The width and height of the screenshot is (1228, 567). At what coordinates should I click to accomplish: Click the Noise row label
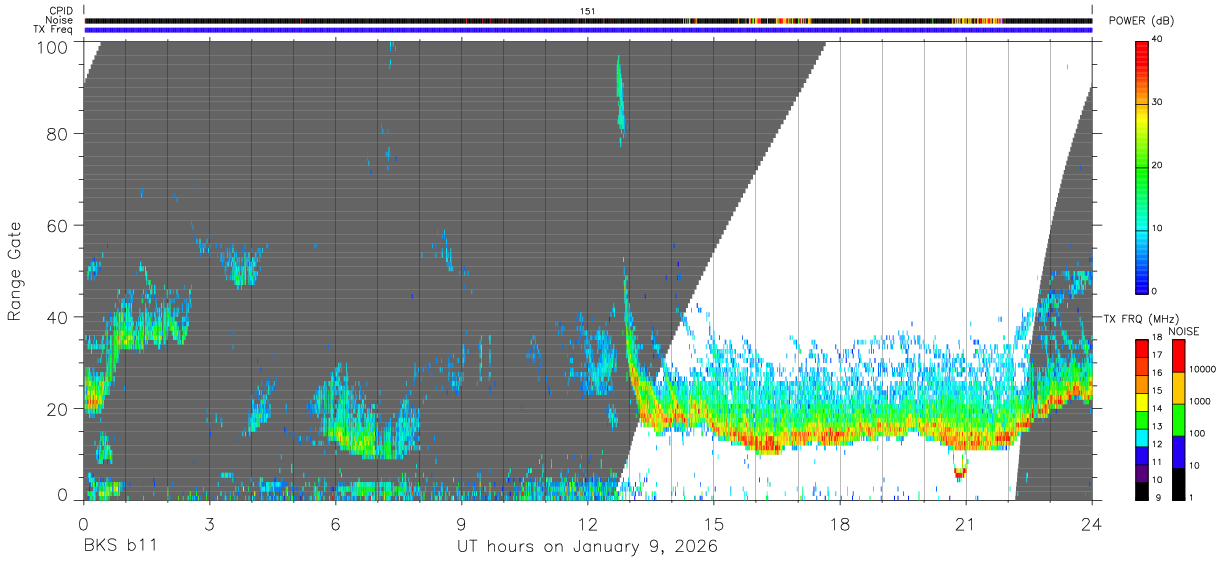pyautogui.click(x=60, y=20)
